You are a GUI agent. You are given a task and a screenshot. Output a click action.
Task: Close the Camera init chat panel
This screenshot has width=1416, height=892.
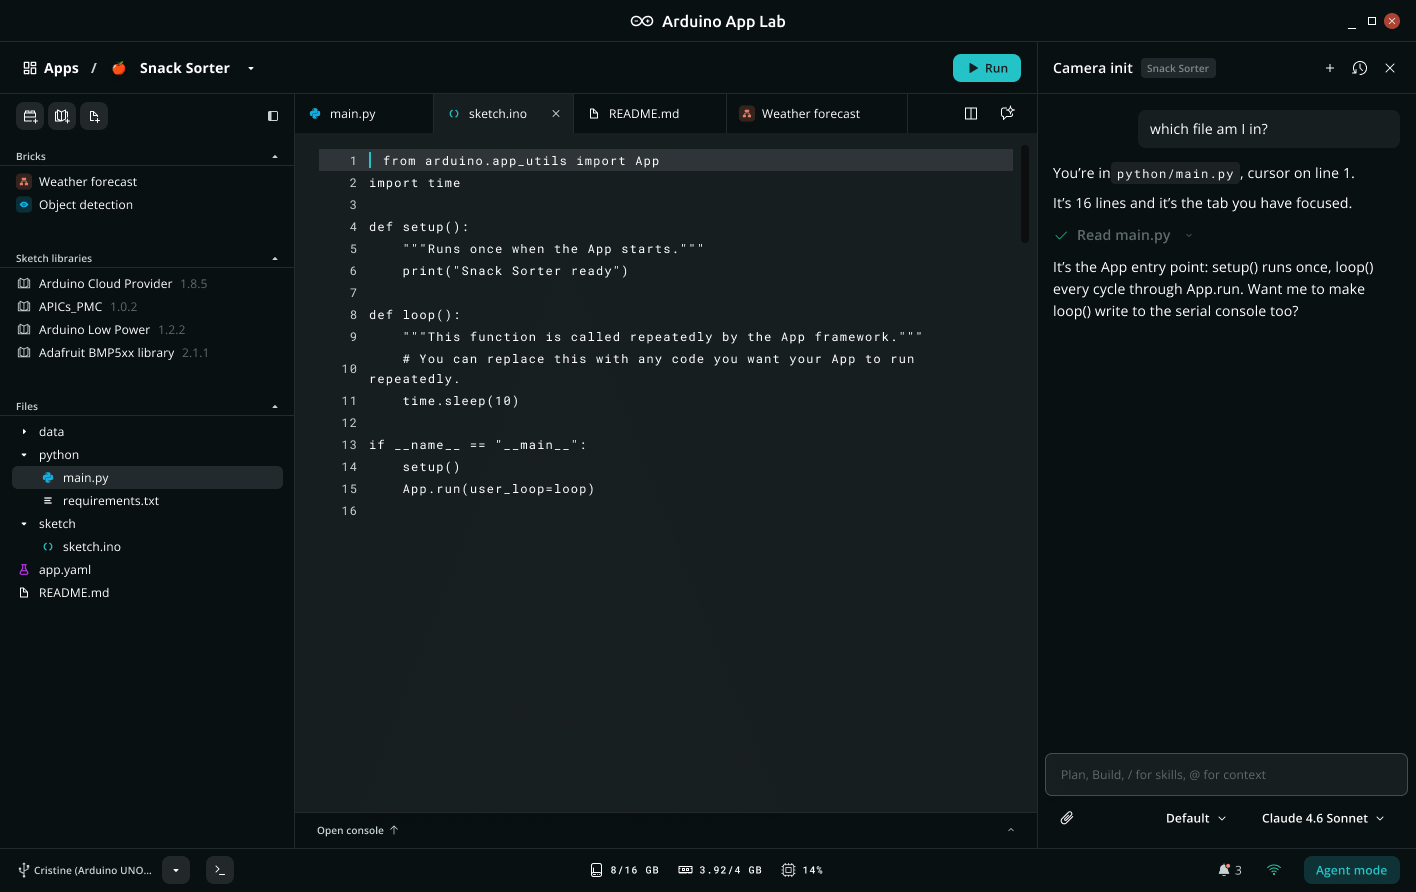pyautogui.click(x=1390, y=68)
